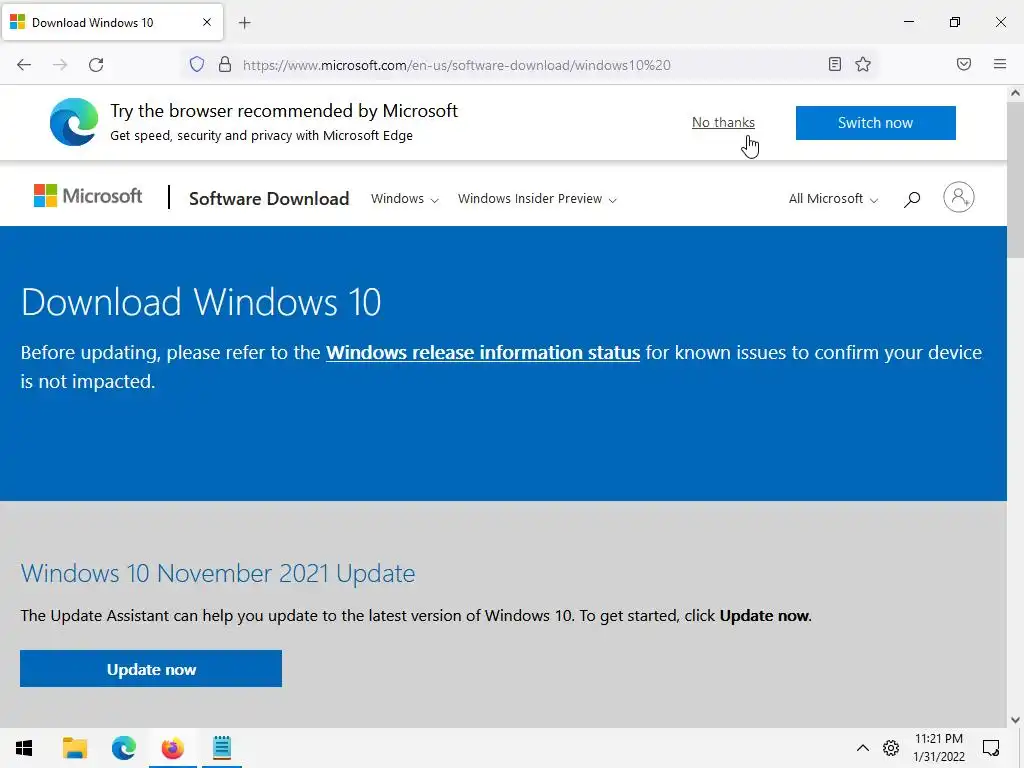Screen dimensions: 1024x768
Task: Close the Download Windows 10 tab
Action: pyautogui.click(x=206, y=22)
